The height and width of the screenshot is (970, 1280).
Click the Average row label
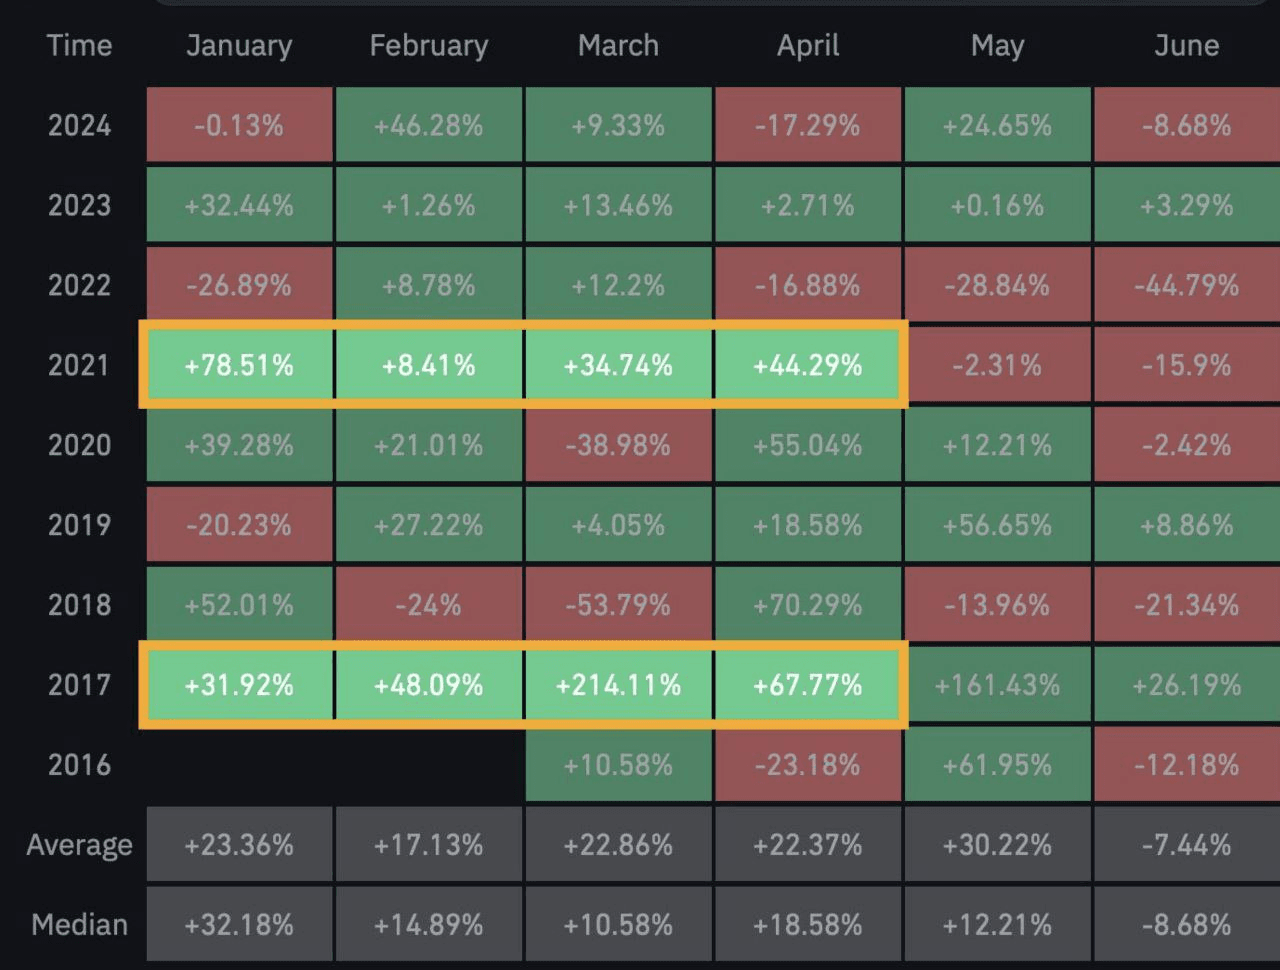(79, 845)
